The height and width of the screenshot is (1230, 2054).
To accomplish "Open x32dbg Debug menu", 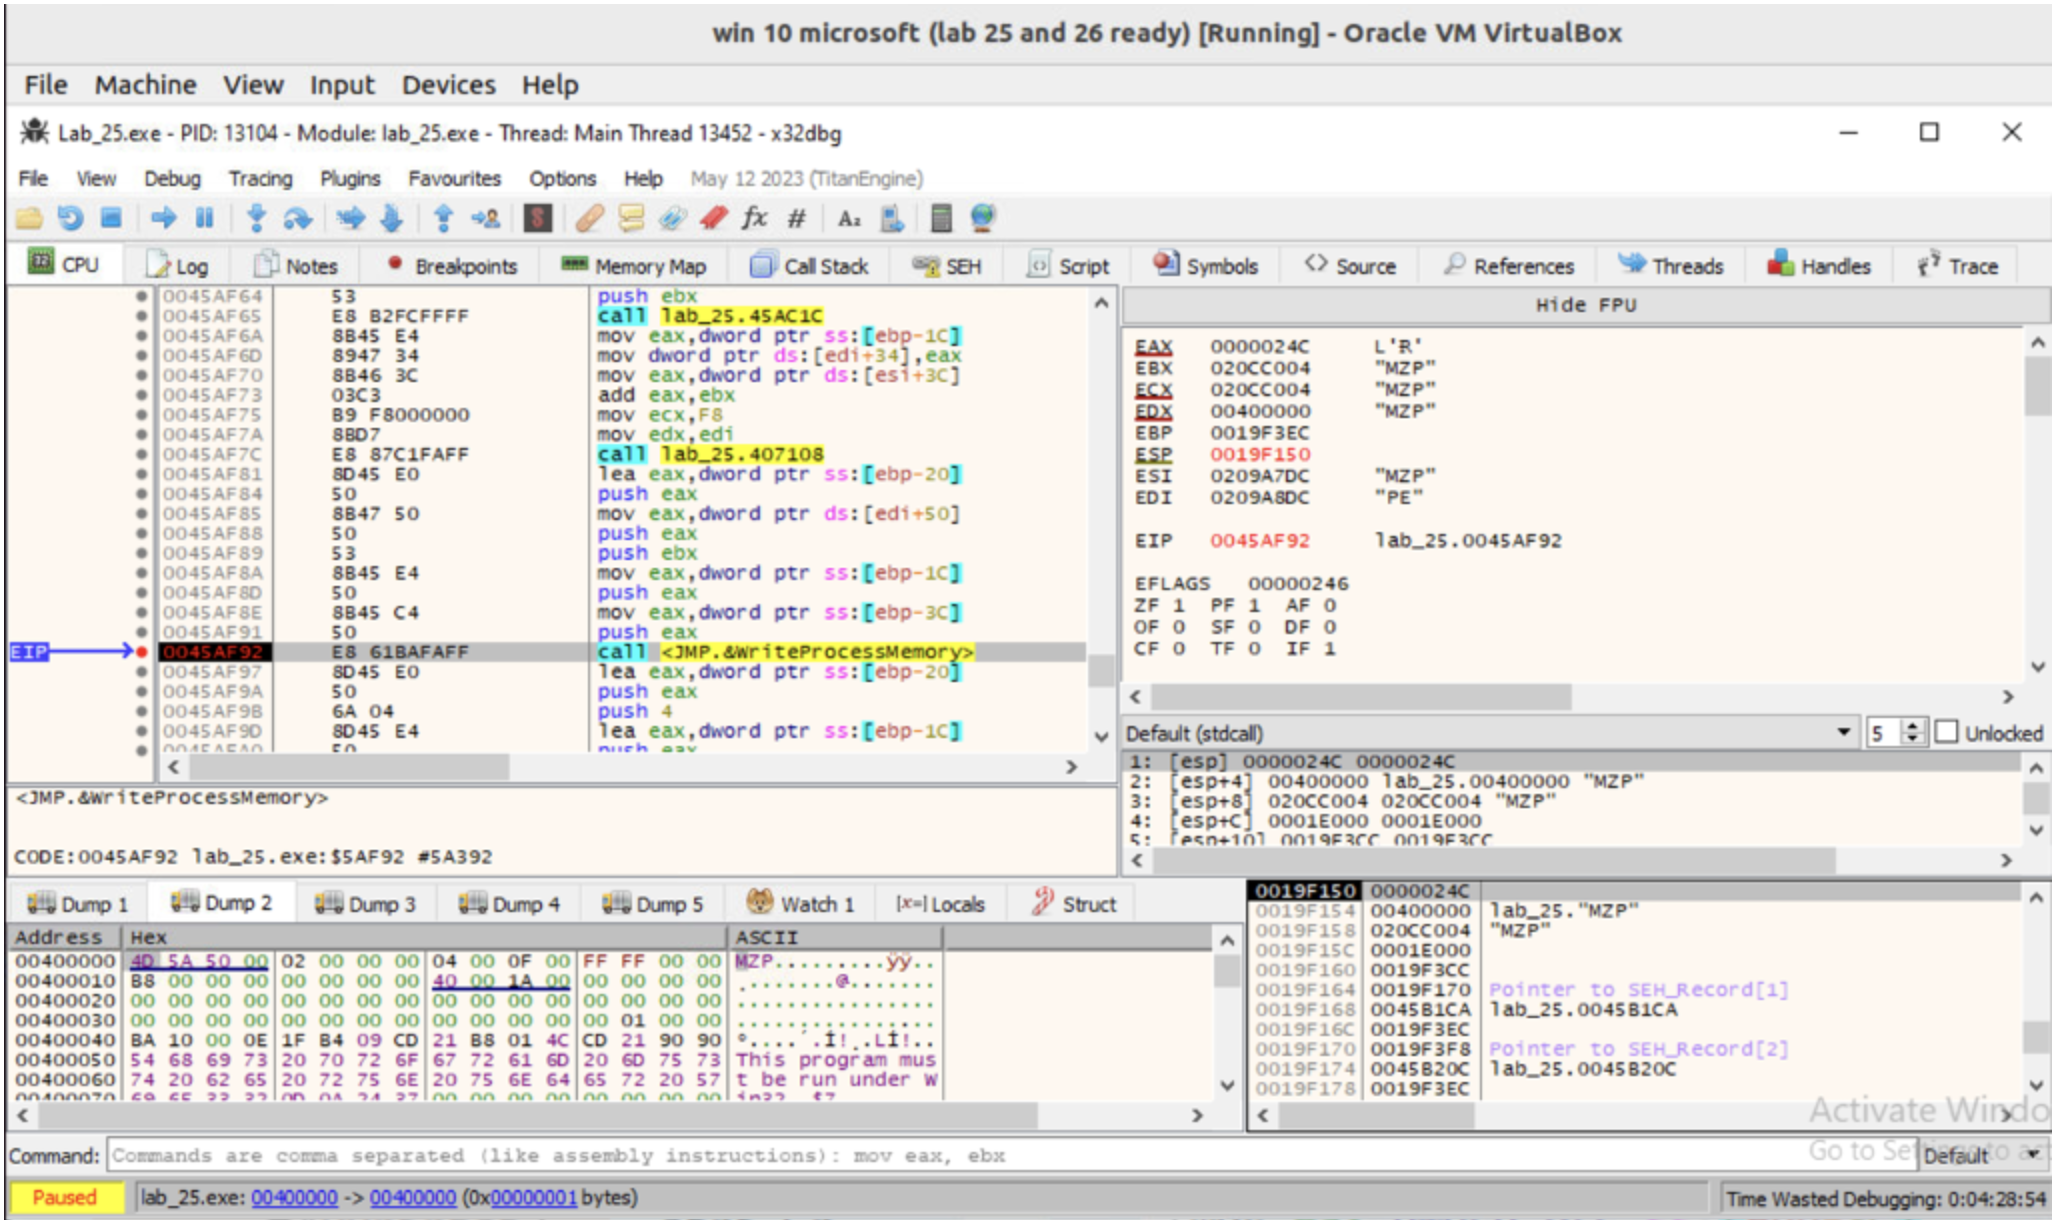I will pyautogui.click(x=172, y=178).
